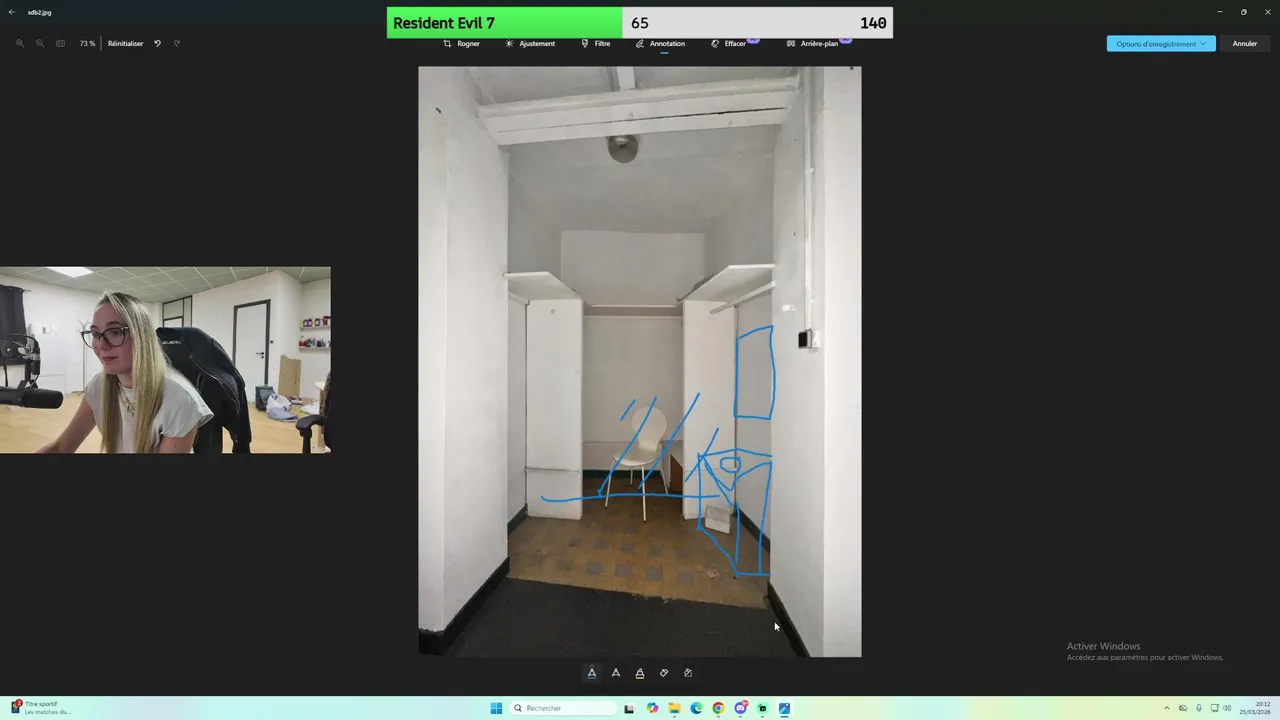
Task: Open Copilot from the taskbar
Action: point(652,708)
